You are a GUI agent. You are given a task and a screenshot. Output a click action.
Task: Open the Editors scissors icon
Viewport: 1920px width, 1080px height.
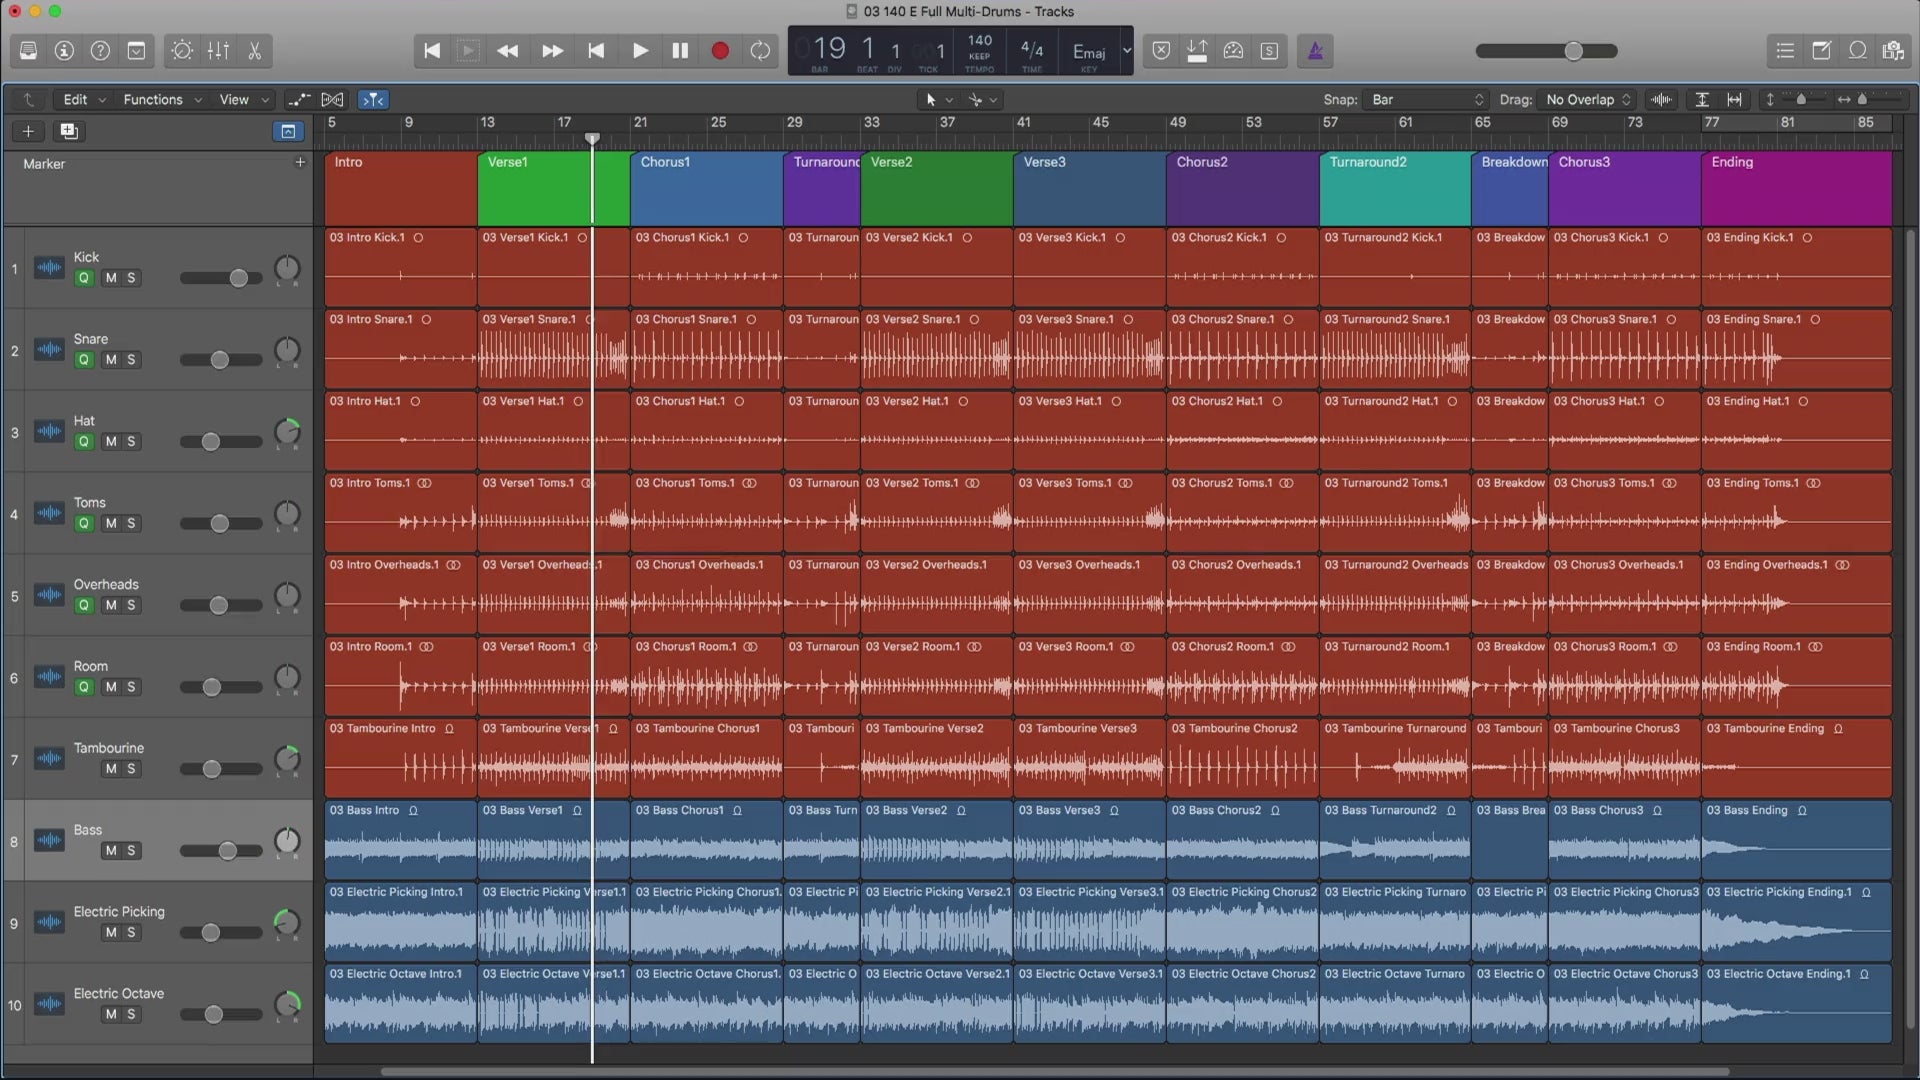coord(254,50)
